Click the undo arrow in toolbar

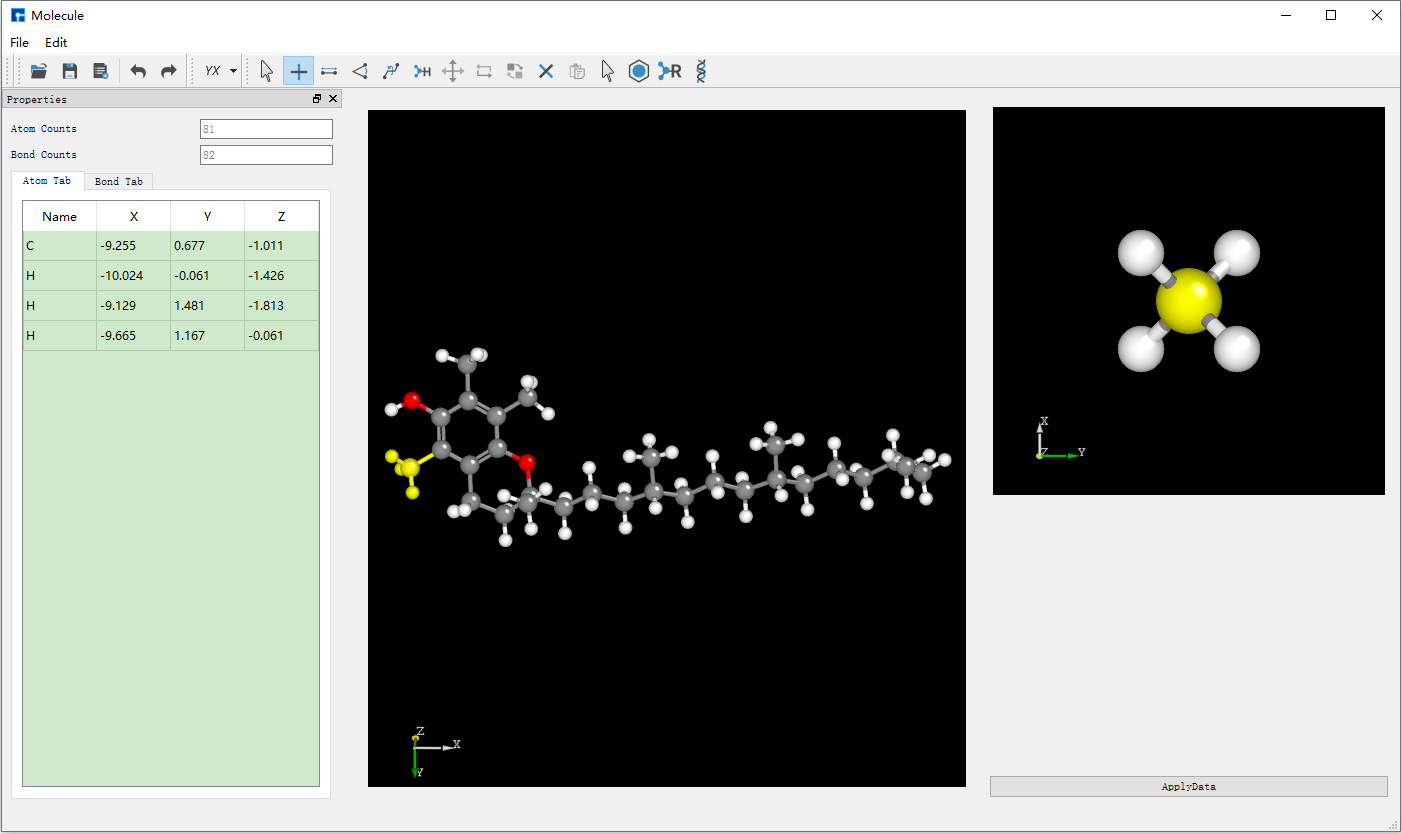(138, 71)
